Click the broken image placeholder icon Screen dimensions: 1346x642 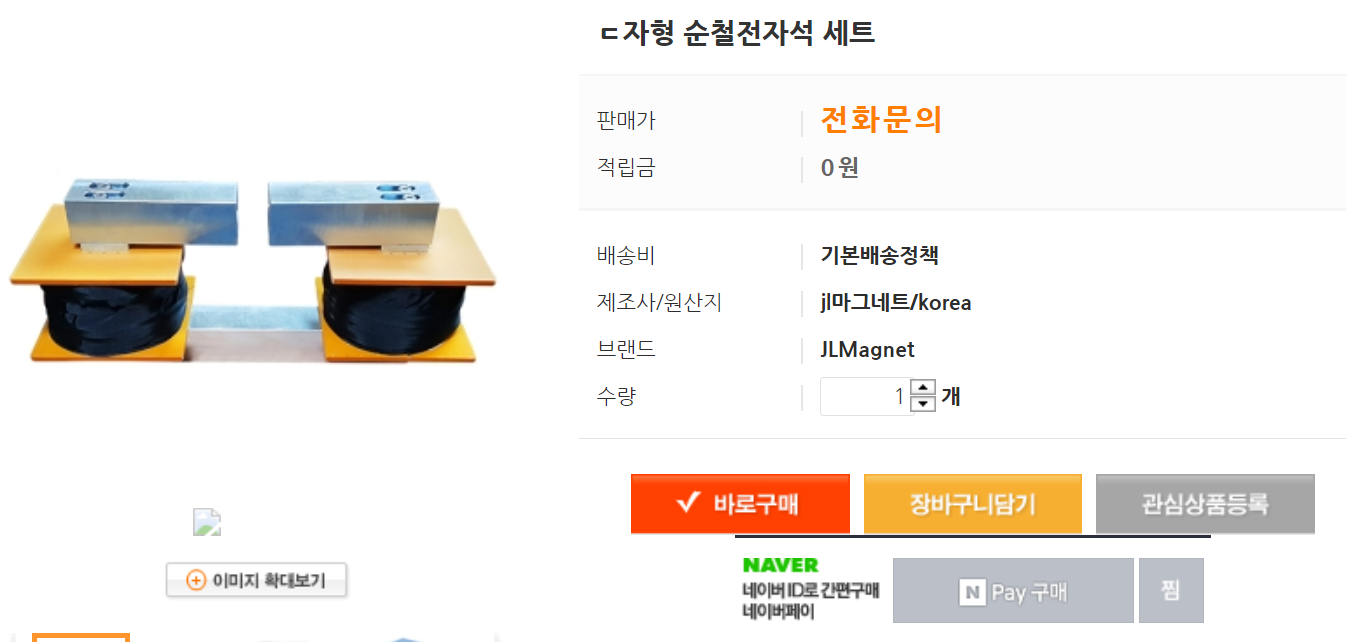point(207,522)
